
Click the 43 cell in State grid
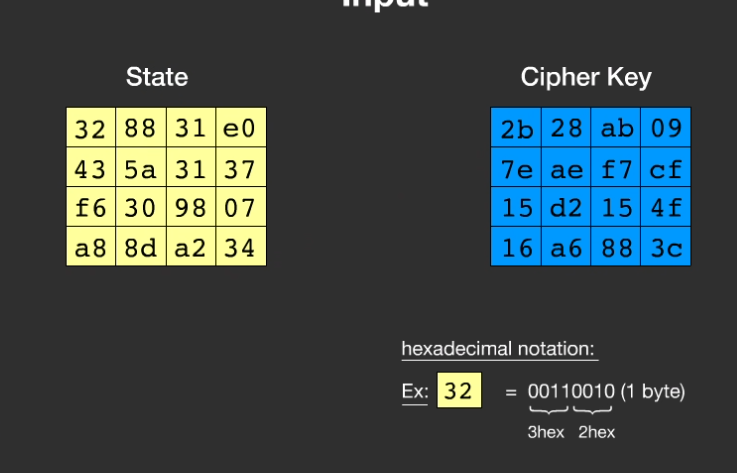[x=91, y=168]
